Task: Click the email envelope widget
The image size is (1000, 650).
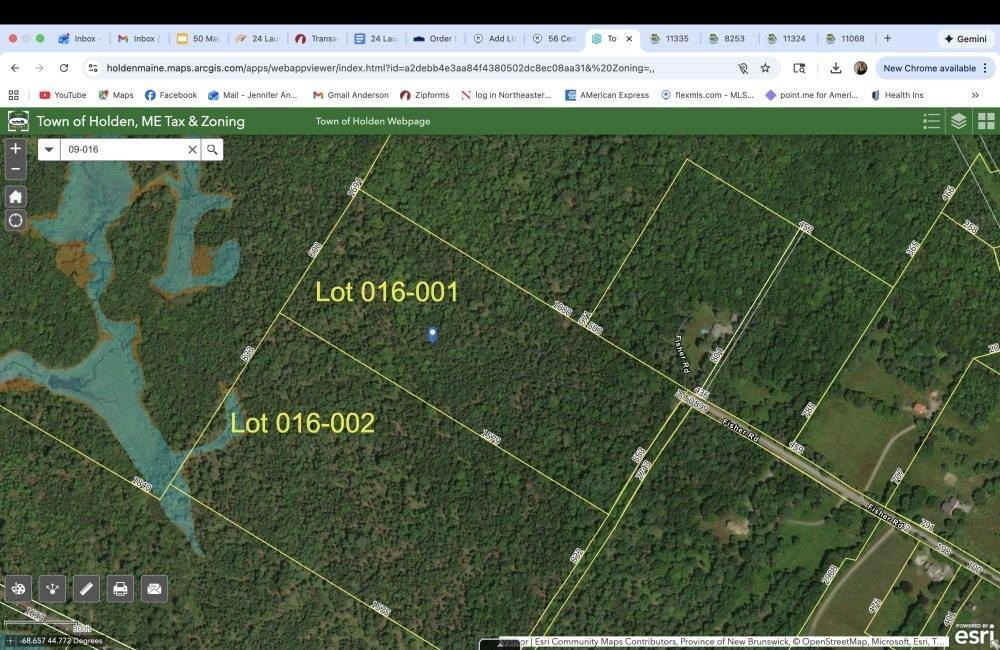Action: click(154, 588)
